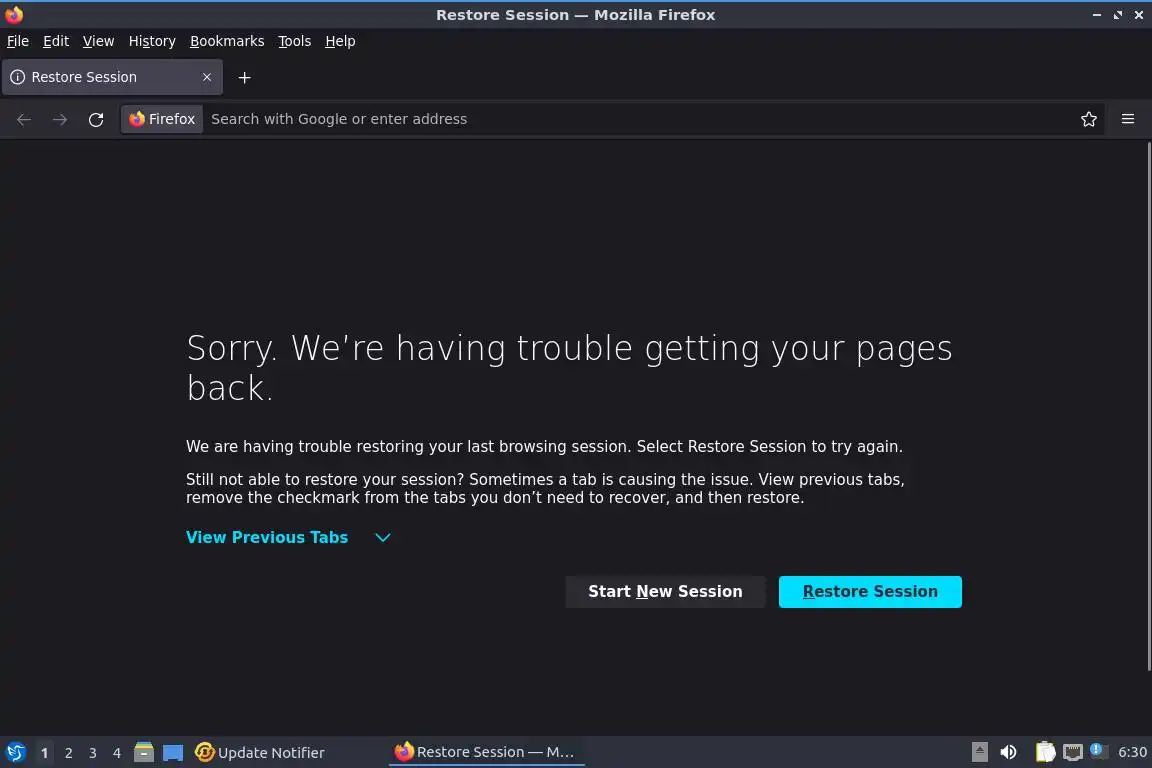Click the Restore Session button
The width and height of the screenshot is (1152, 768).
click(x=870, y=592)
